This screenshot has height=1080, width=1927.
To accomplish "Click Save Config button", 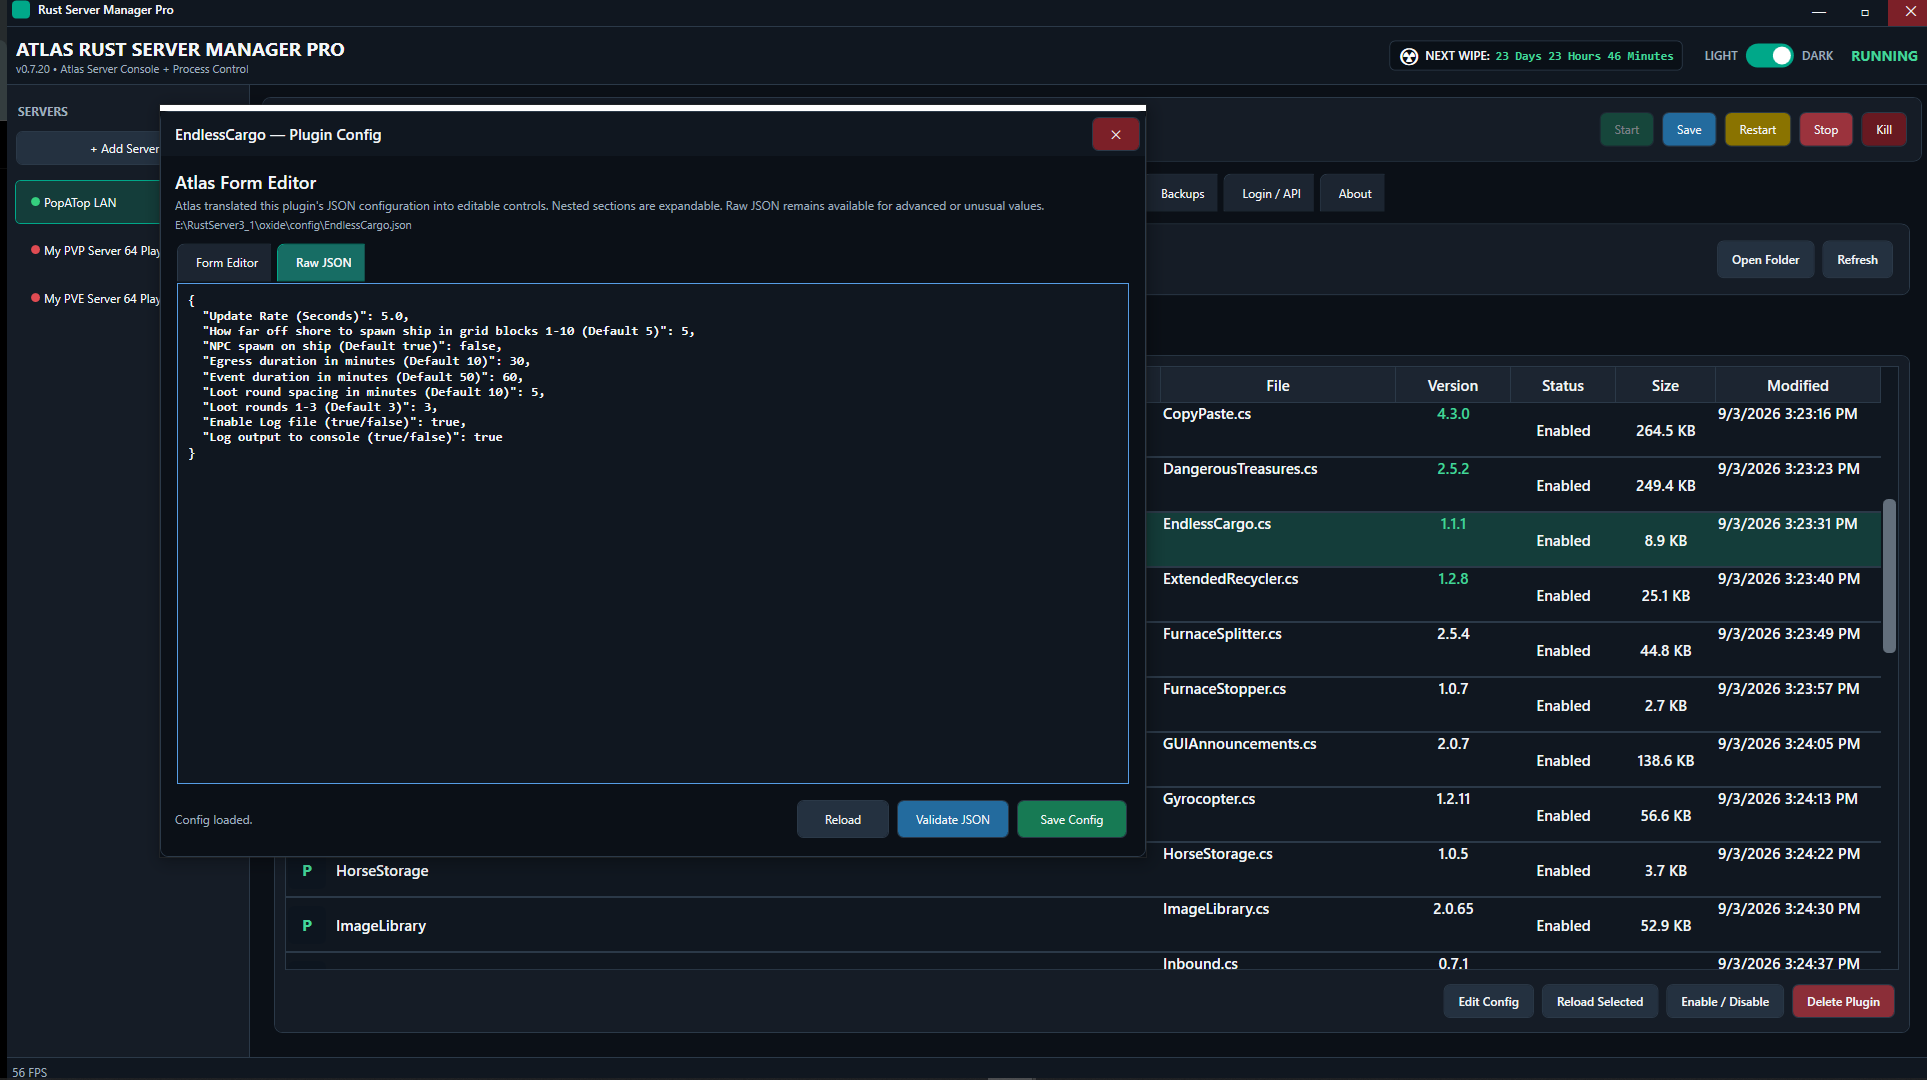I will click(1072, 820).
